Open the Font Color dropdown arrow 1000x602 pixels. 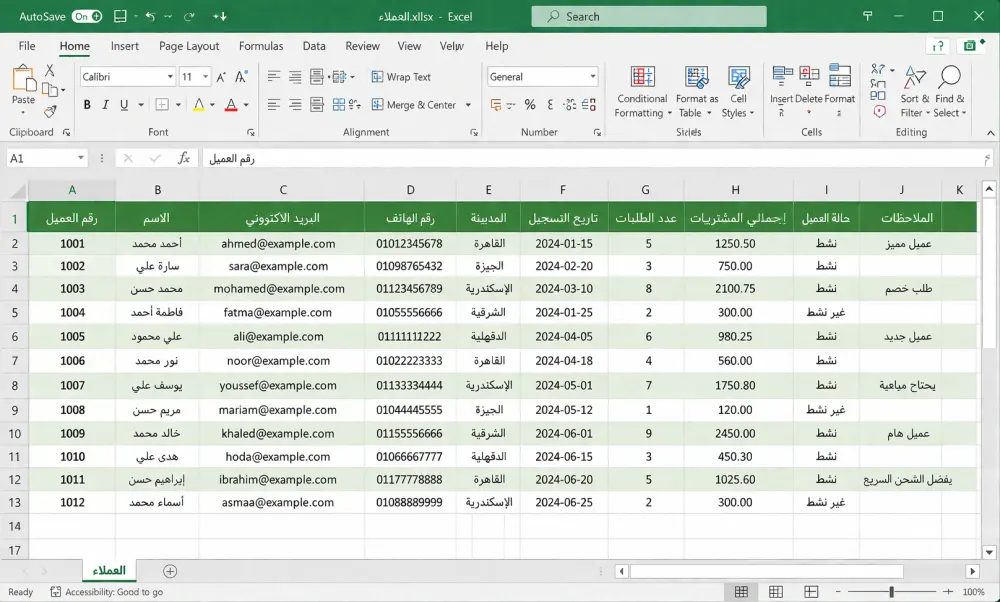pos(246,104)
